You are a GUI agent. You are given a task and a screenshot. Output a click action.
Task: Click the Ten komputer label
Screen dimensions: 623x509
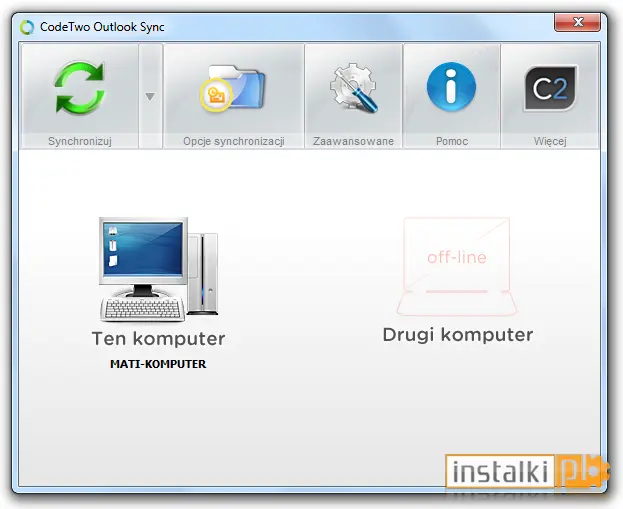[x=159, y=339]
